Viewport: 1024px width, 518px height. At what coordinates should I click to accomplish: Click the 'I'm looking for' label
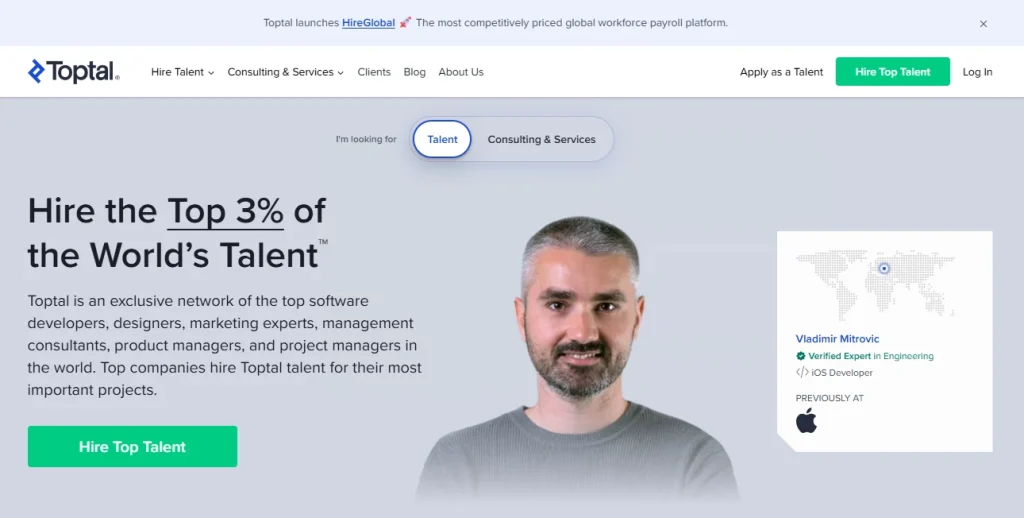[366, 139]
